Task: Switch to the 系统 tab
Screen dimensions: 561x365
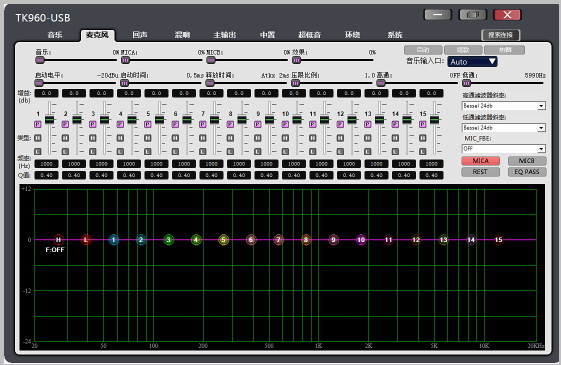Action: point(395,35)
